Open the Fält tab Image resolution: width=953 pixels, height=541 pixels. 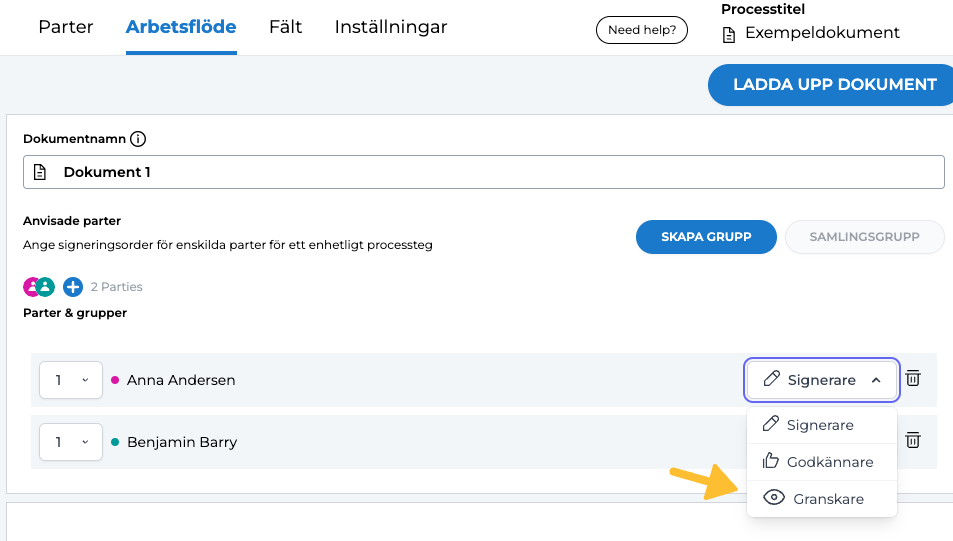point(285,27)
